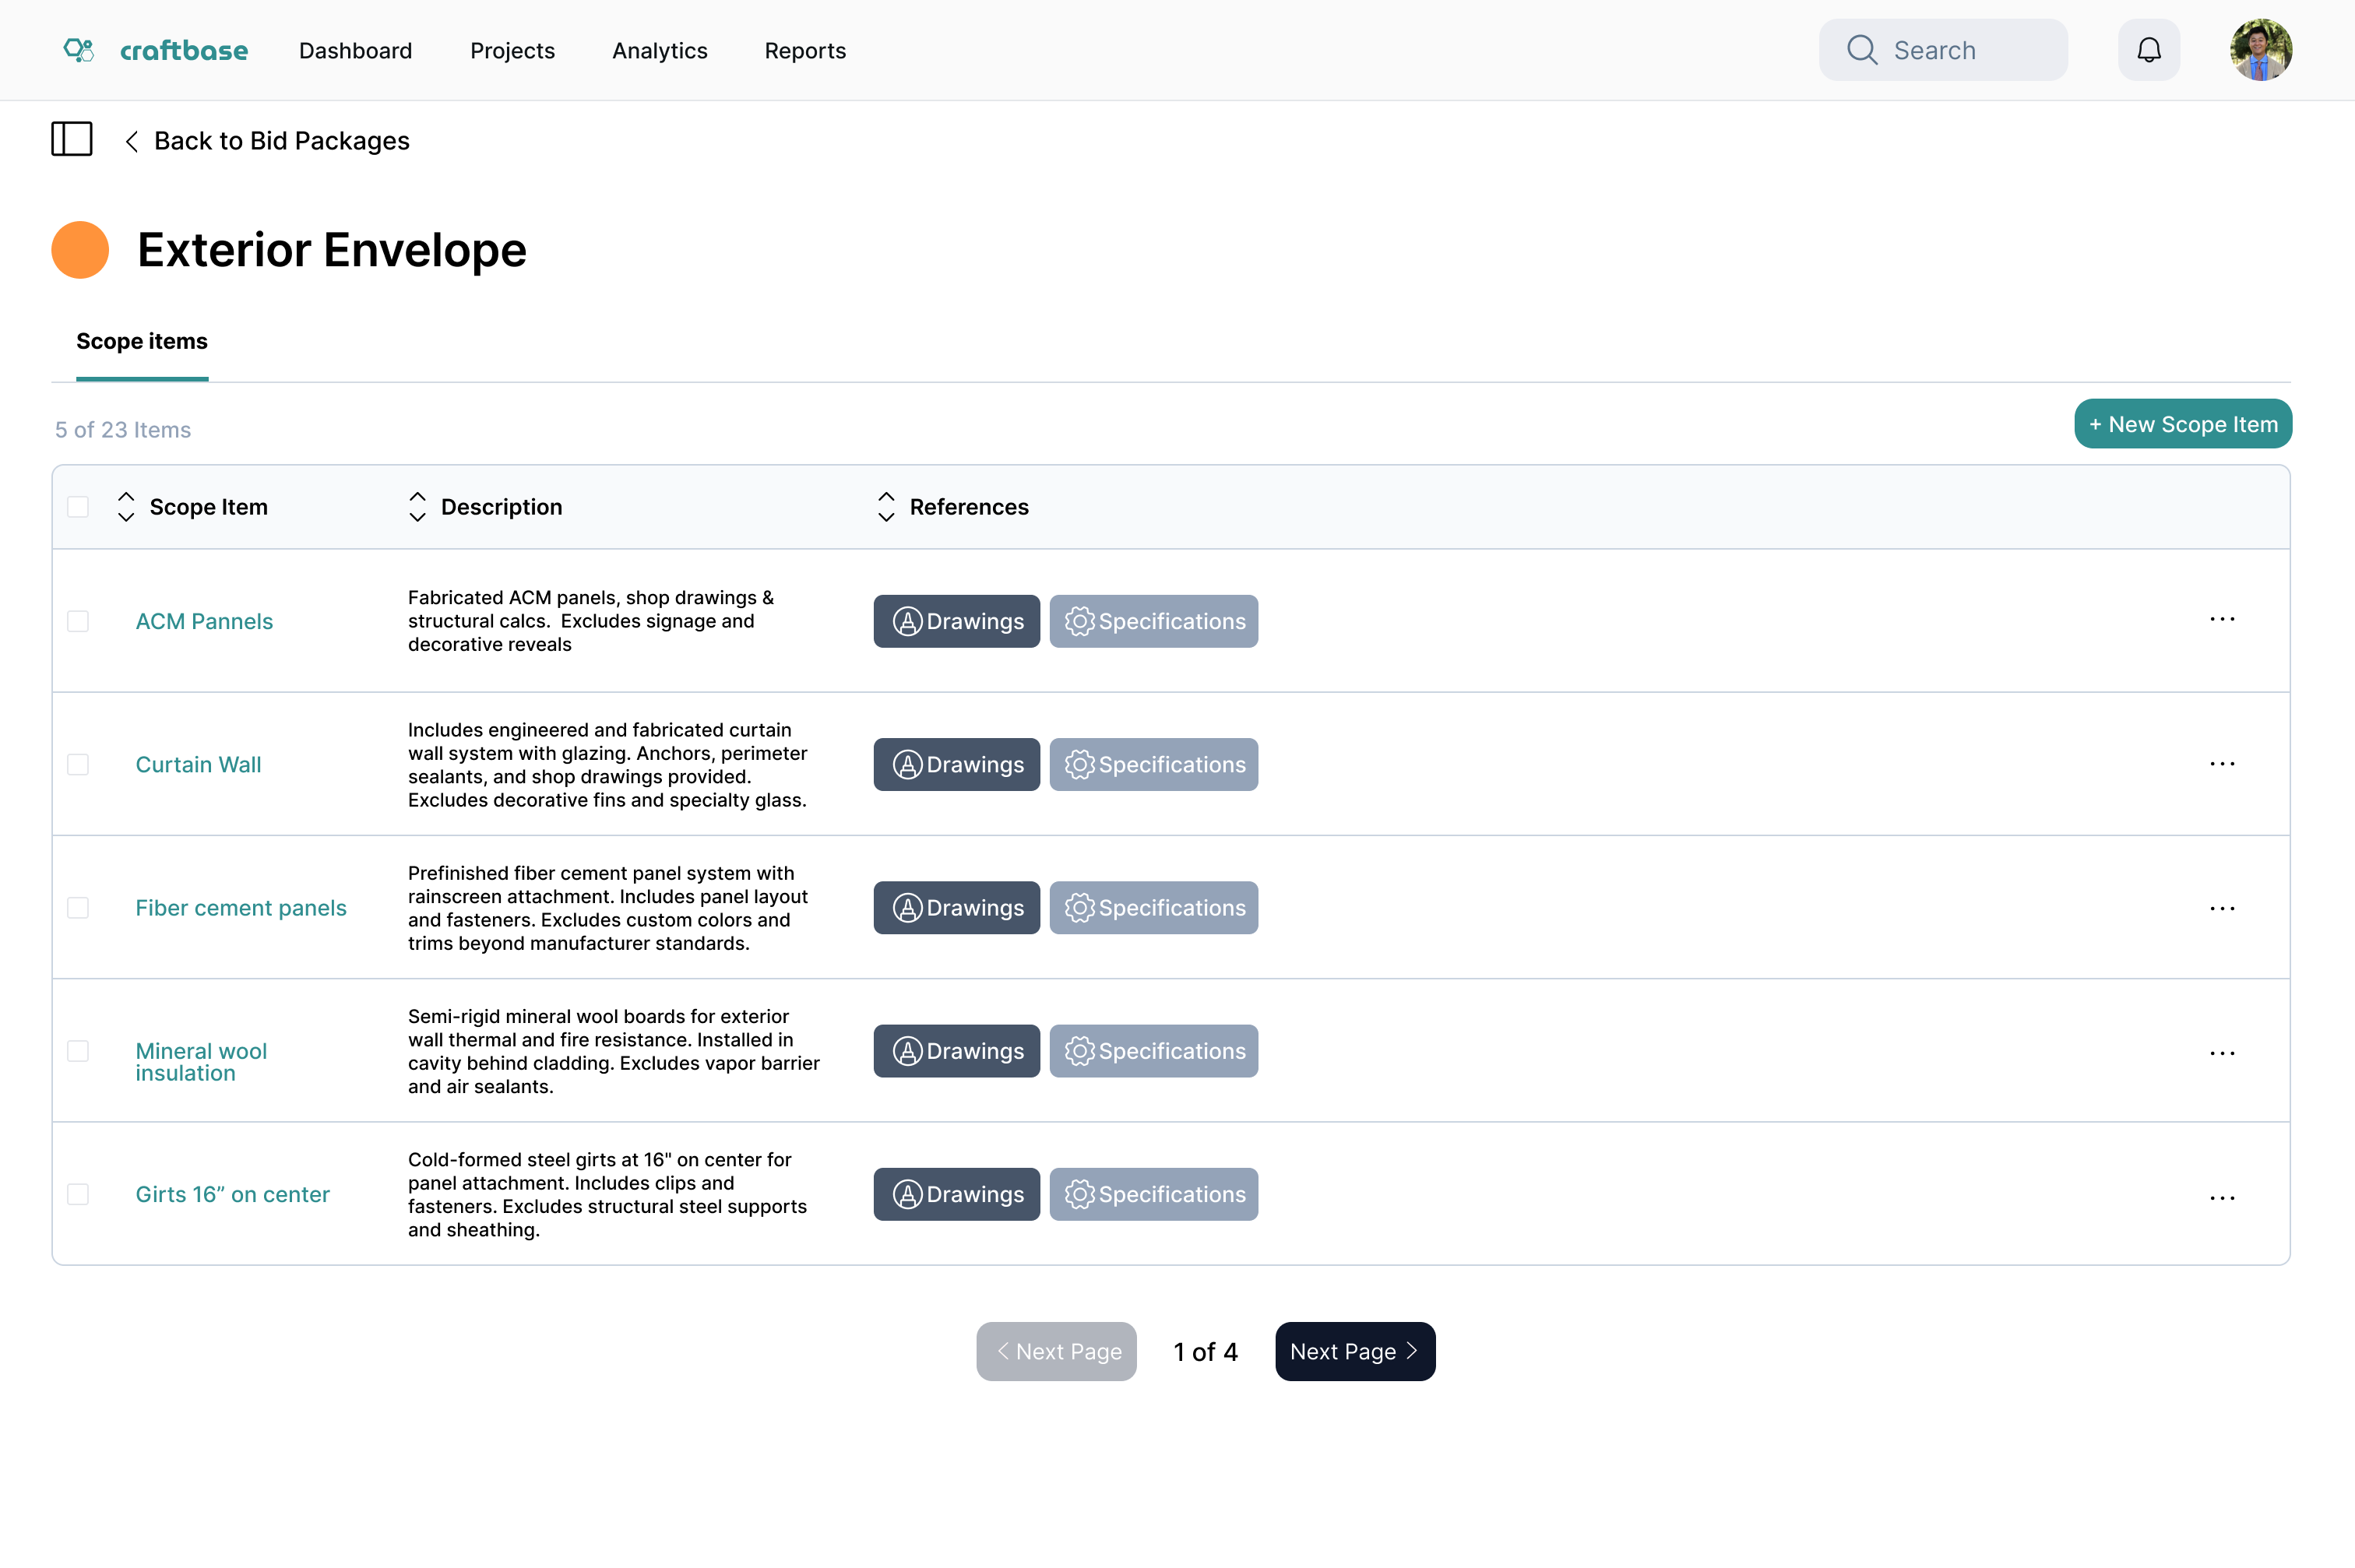Open Drawings reference for Fiber cement panels

[x=956, y=908]
